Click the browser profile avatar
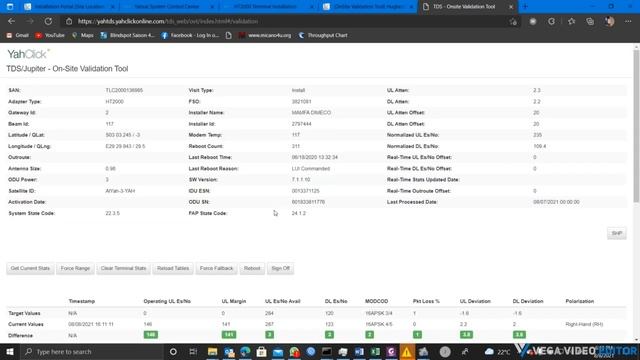Viewport: 640px width, 360px height. [610, 21]
